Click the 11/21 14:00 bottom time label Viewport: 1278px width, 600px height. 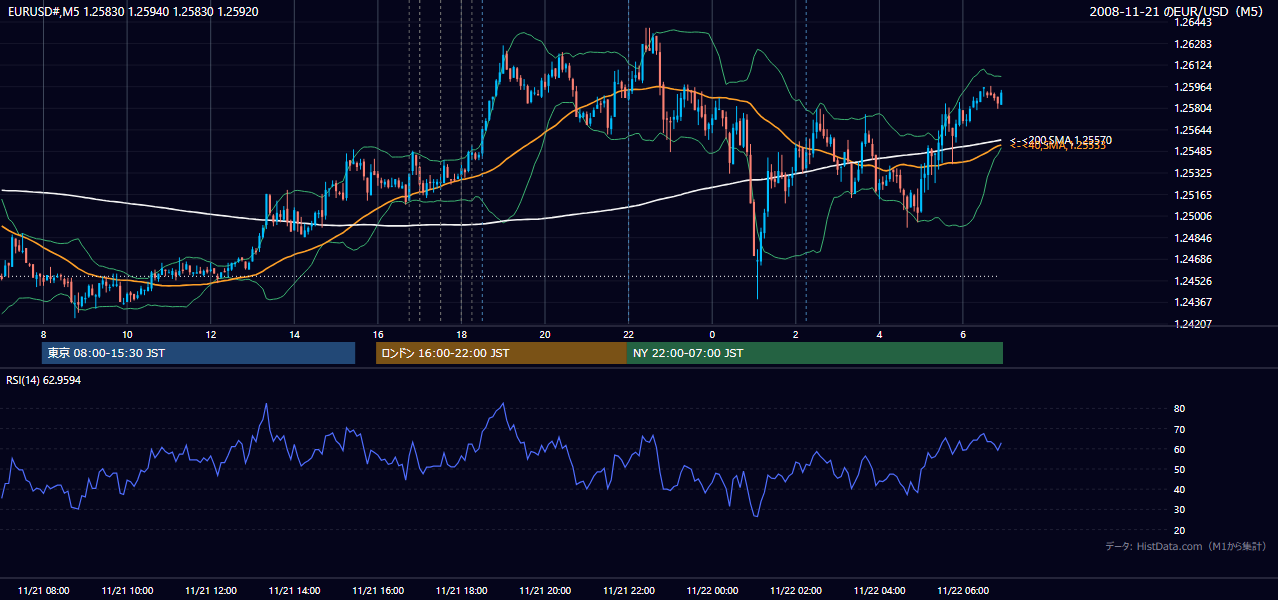click(295, 591)
